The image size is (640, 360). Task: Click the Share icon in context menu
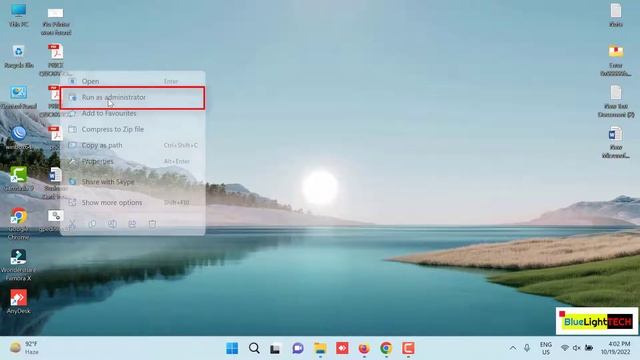click(132, 224)
